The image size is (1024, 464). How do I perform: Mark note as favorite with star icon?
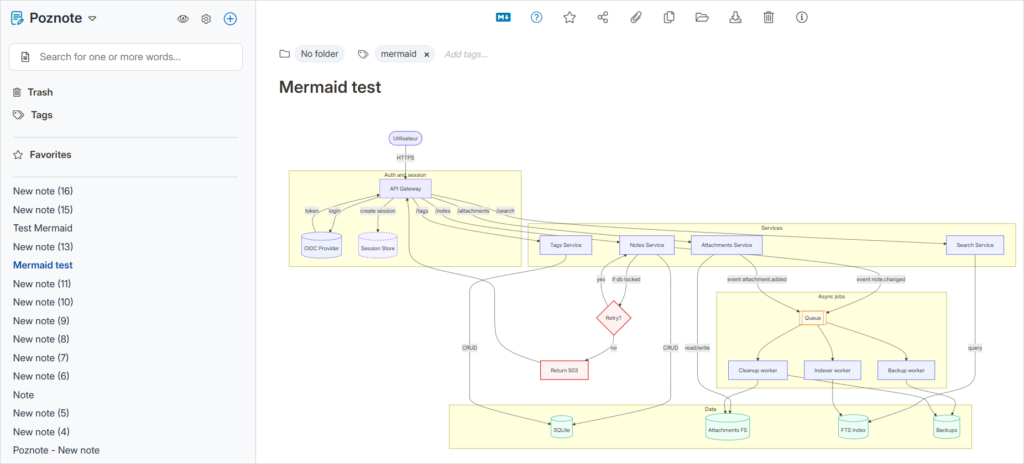tap(569, 17)
